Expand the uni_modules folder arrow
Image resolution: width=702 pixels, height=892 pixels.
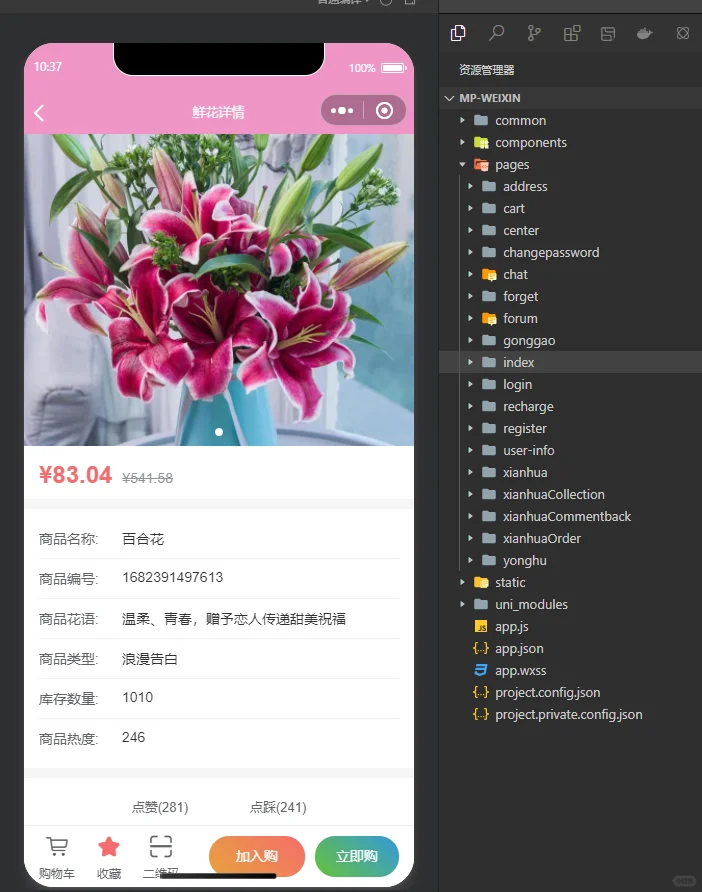[x=463, y=604]
